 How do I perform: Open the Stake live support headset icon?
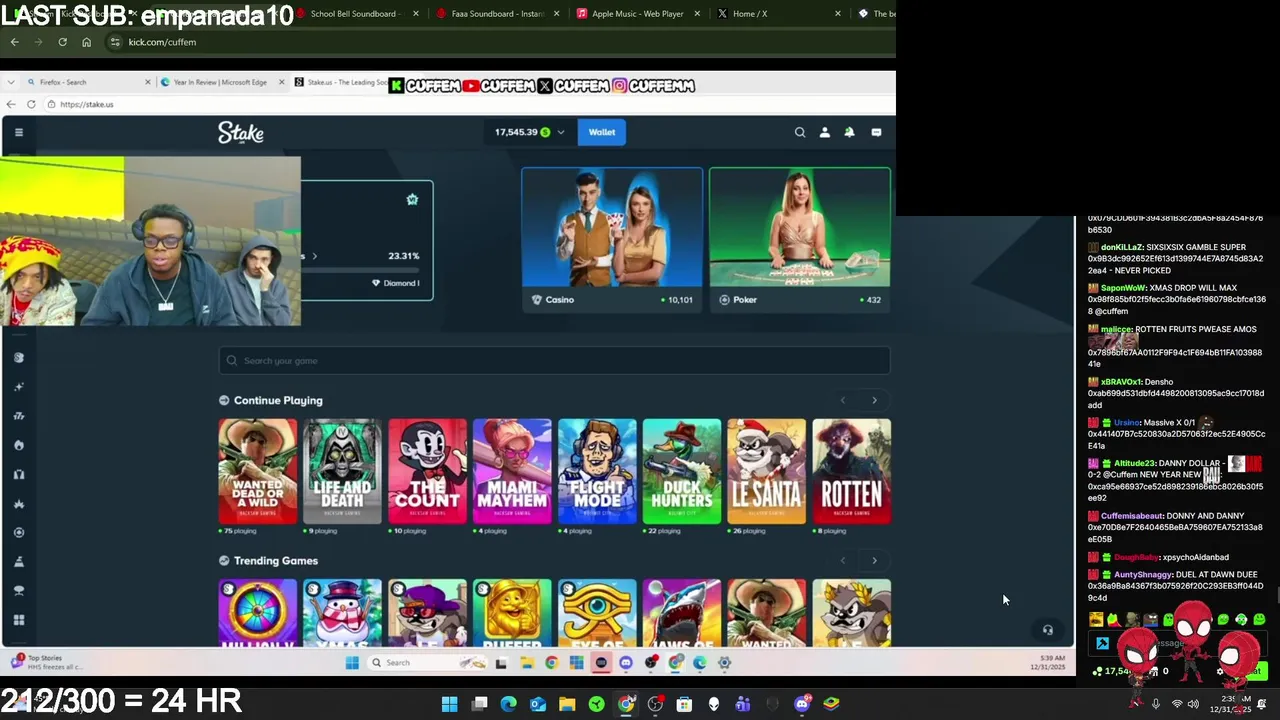(1047, 630)
